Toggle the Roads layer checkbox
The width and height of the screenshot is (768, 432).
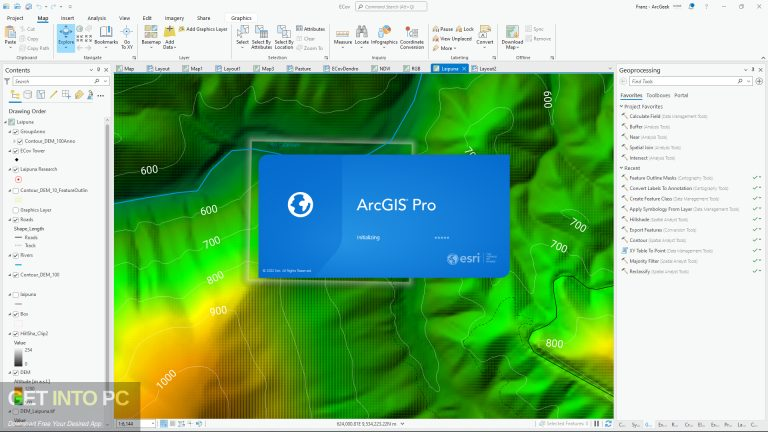[x=16, y=219]
